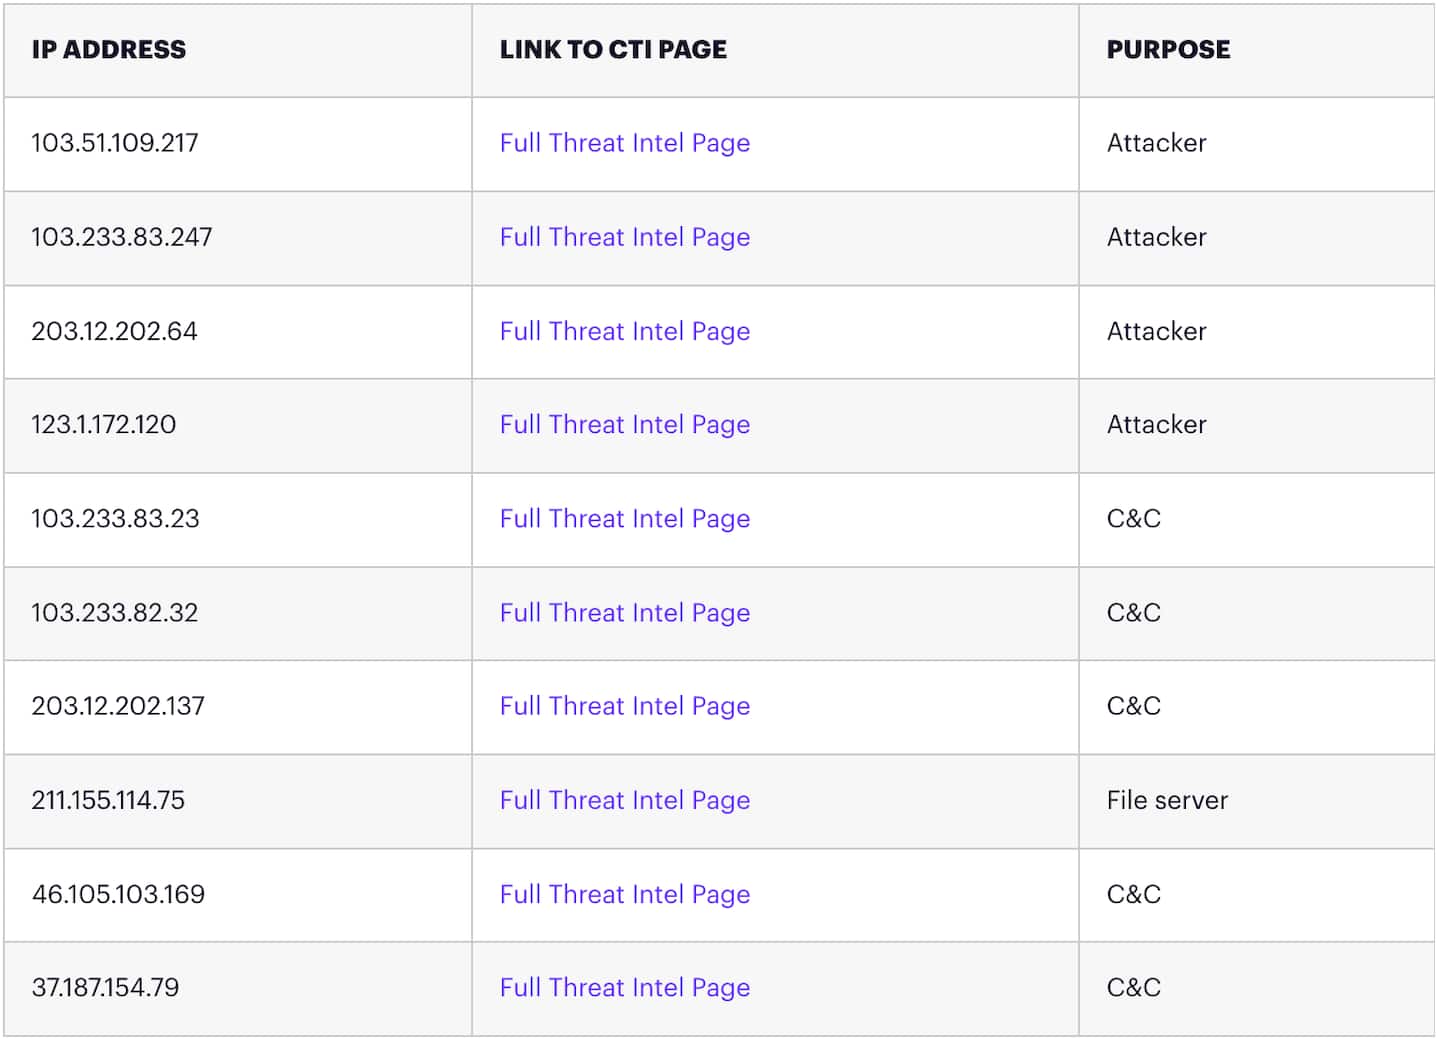Image resolution: width=1440 pixels, height=1039 pixels.
Task: Select the 203.12.202.64 IP address cell
Action: pyautogui.click(x=114, y=331)
